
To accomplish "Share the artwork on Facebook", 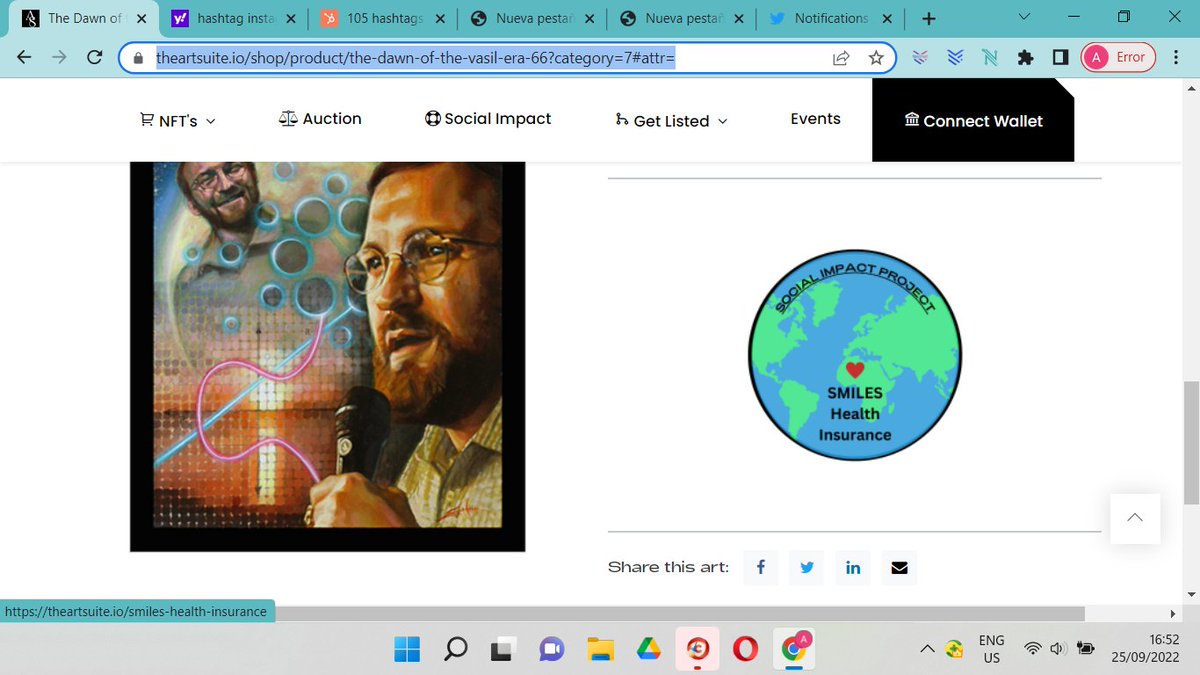I will click(760, 567).
